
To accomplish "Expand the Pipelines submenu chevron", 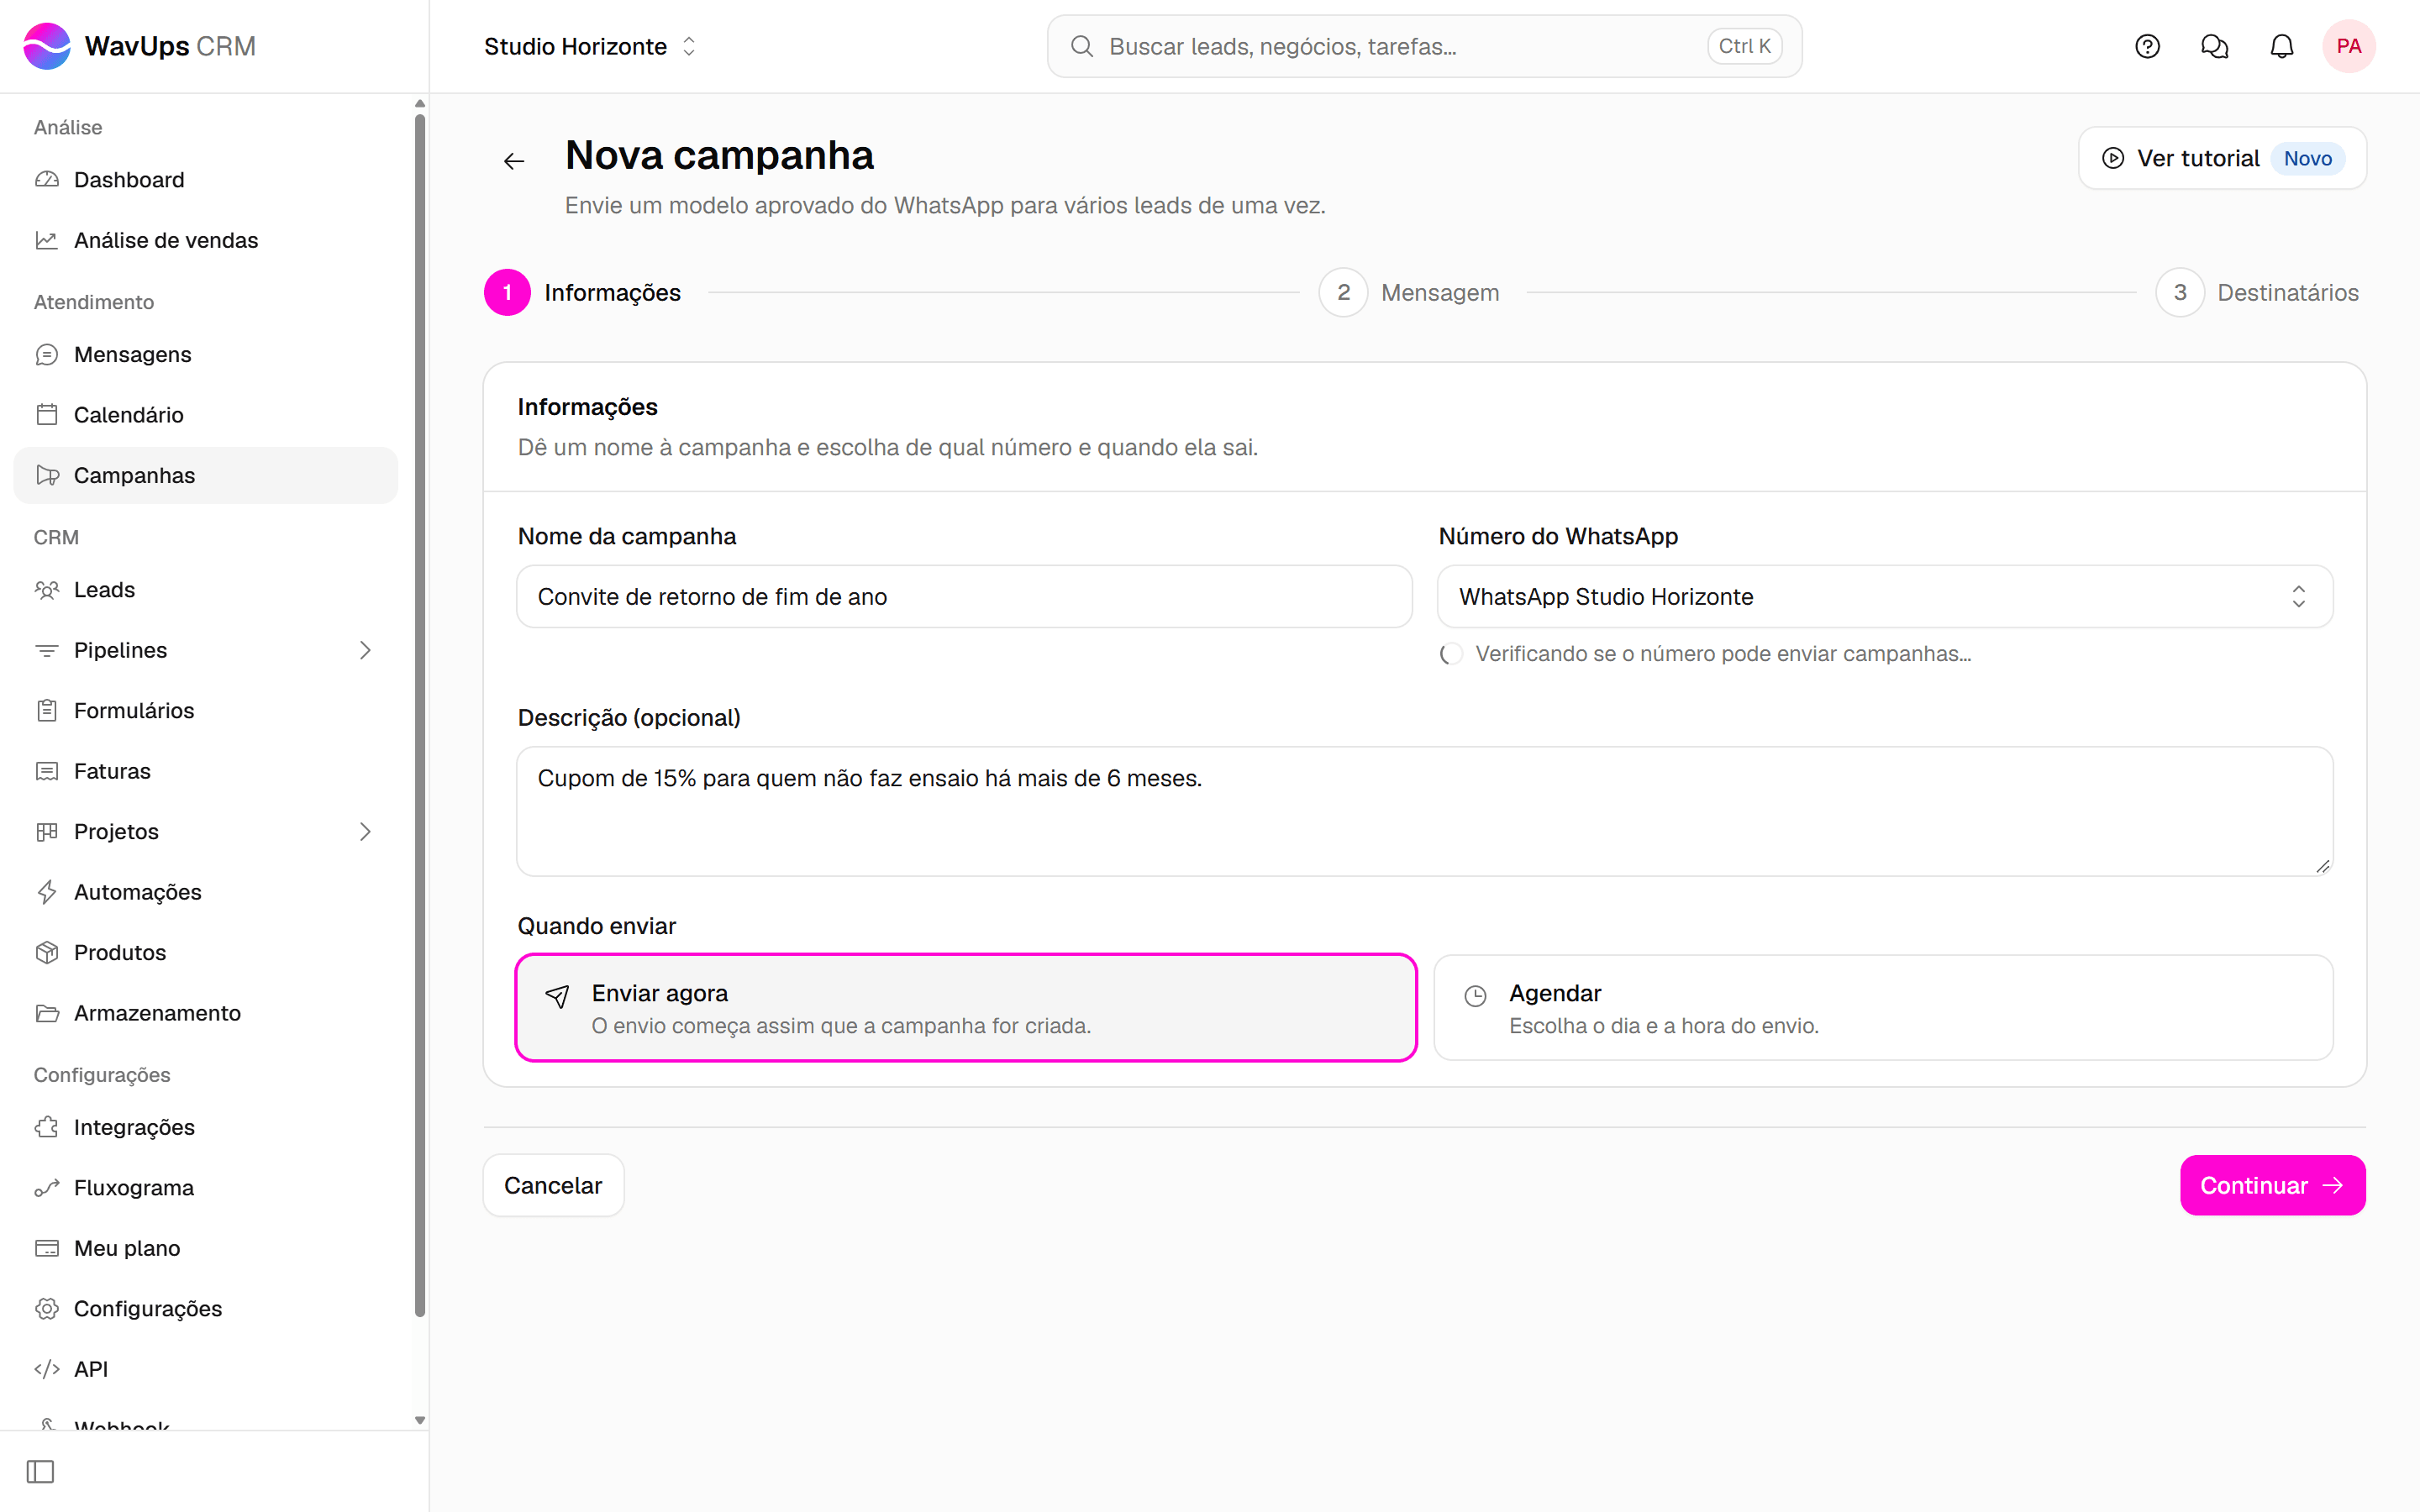I will click(365, 650).
